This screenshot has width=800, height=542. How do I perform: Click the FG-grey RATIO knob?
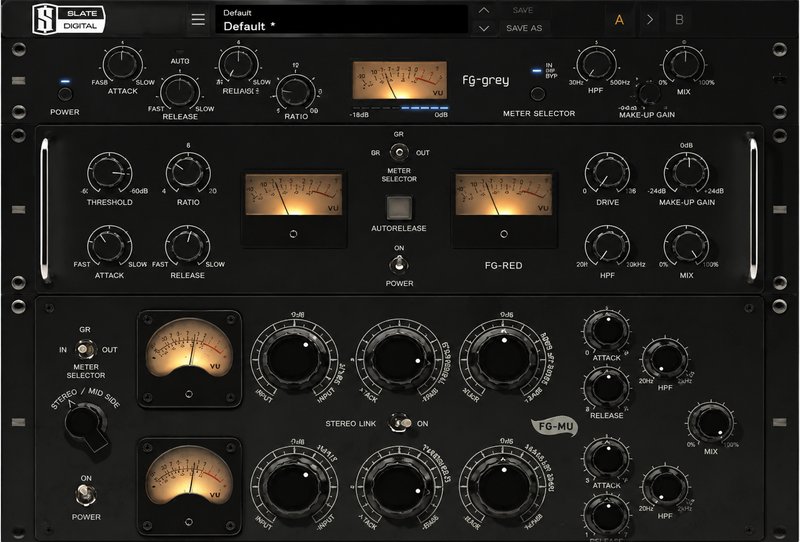(295, 93)
